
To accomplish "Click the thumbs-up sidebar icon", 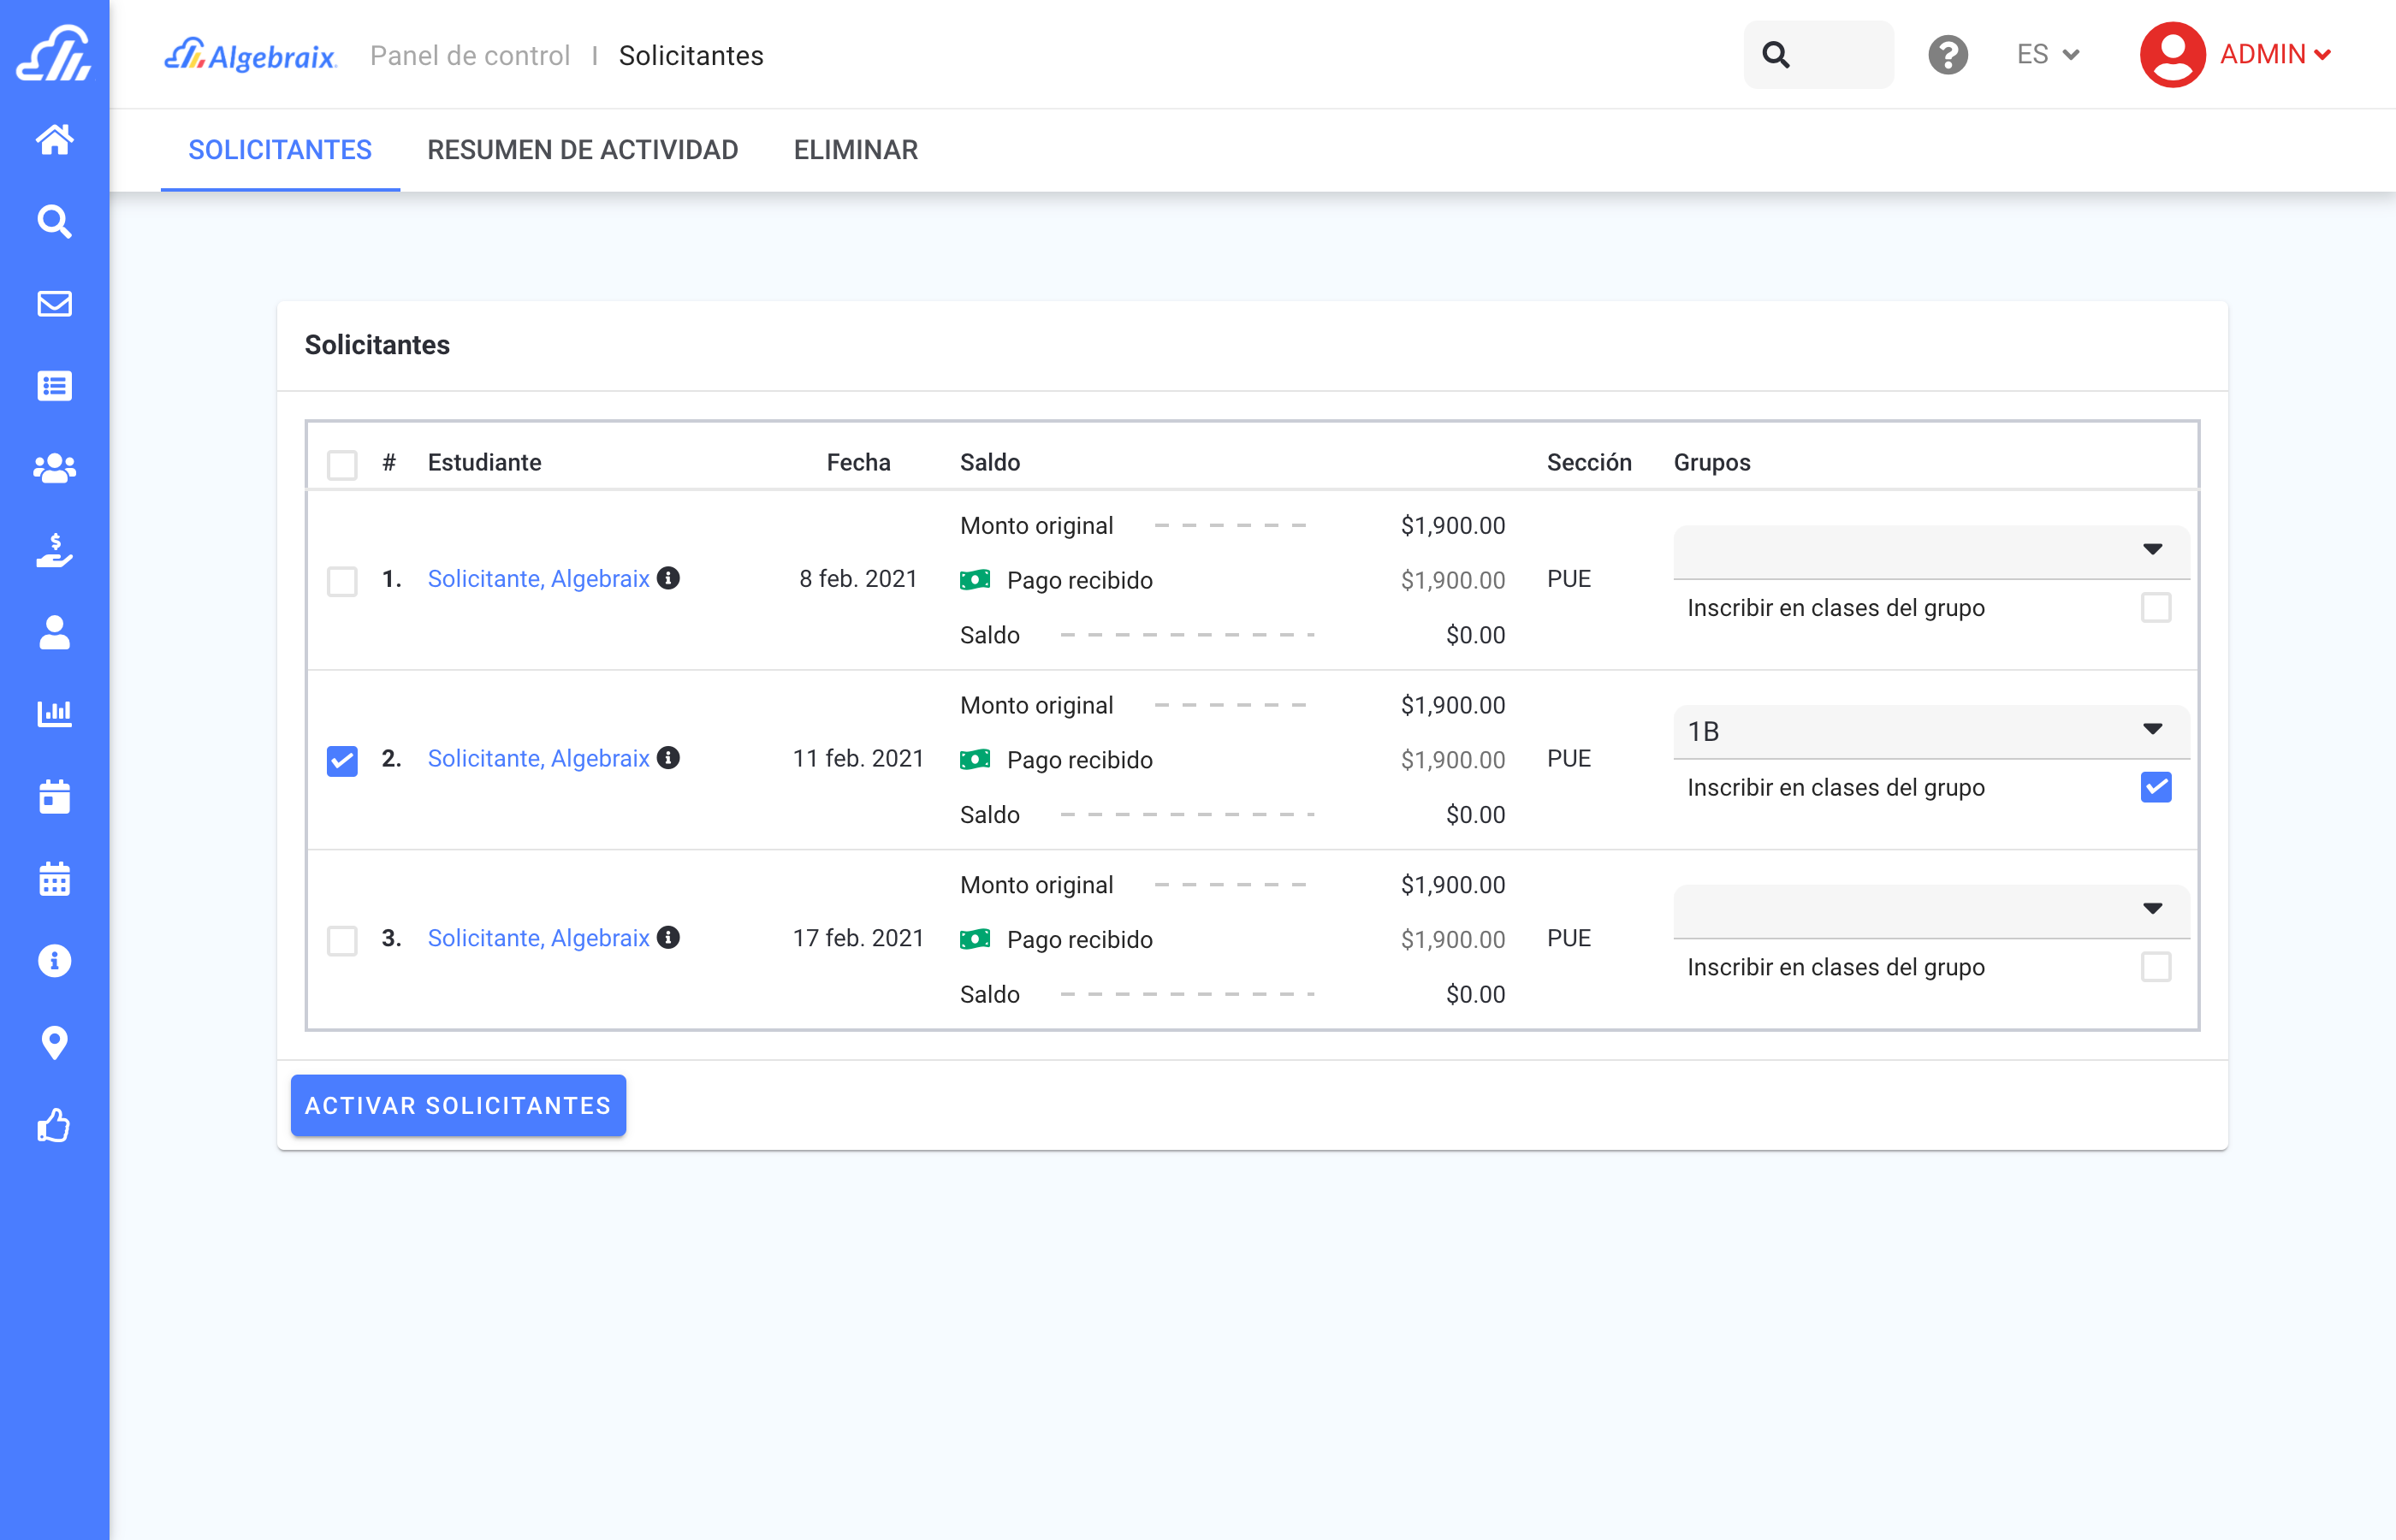I will [54, 1126].
